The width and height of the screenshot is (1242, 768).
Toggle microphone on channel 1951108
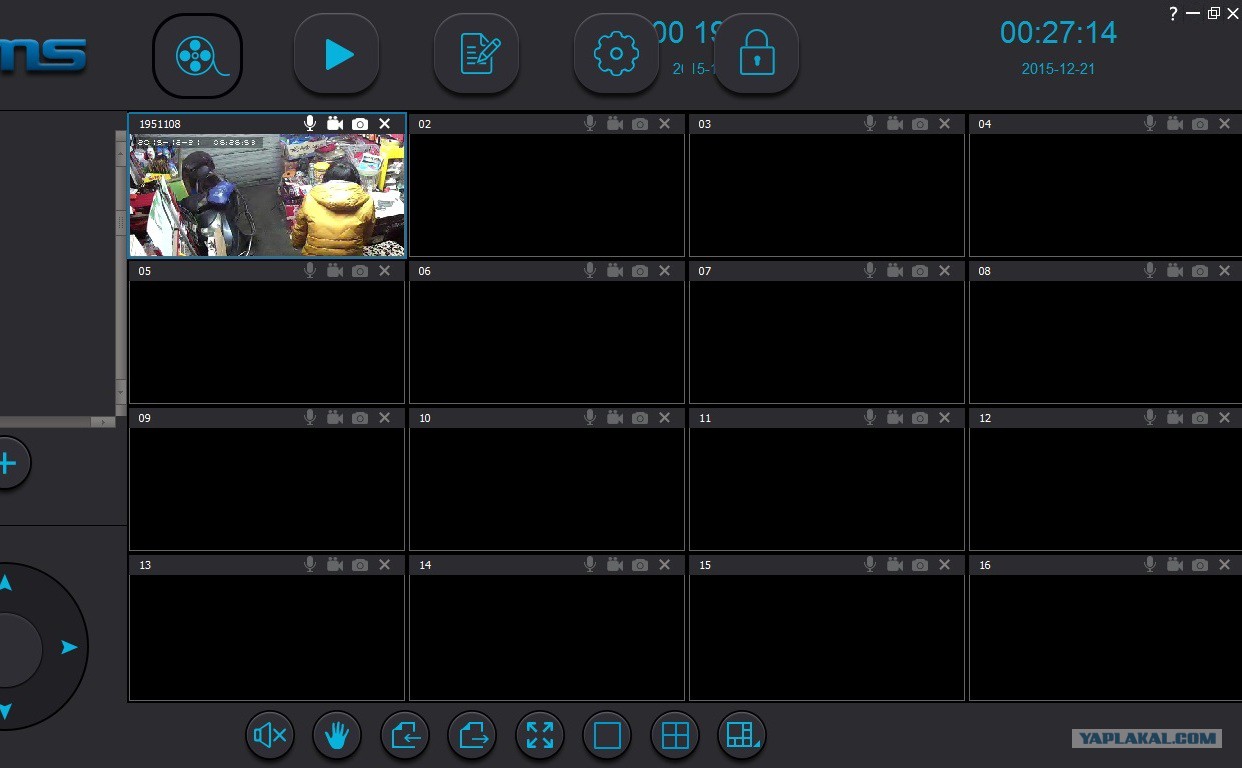(x=310, y=123)
